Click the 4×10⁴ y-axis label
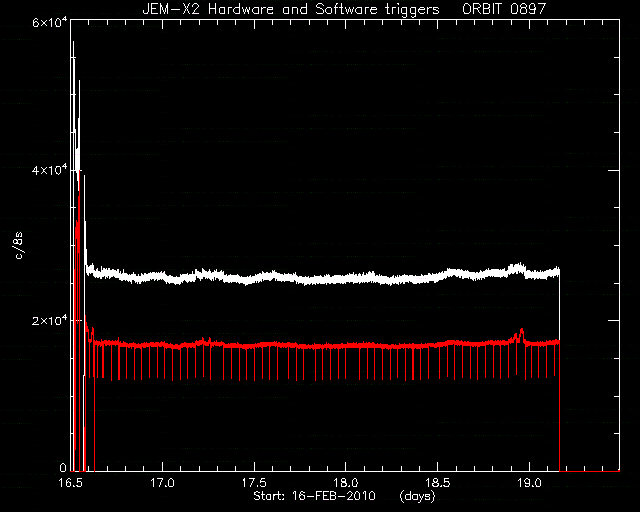The height and width of the screenshot is (512, 640). (x=50, y=170)
